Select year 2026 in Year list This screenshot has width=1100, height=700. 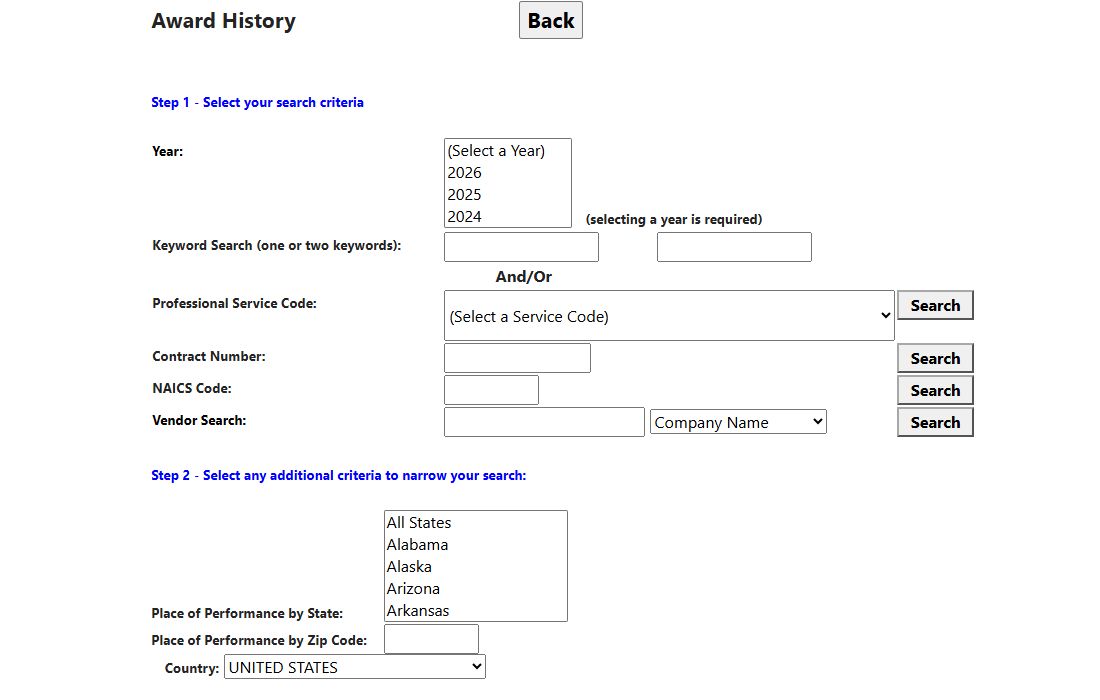click(x=508, y=173)
